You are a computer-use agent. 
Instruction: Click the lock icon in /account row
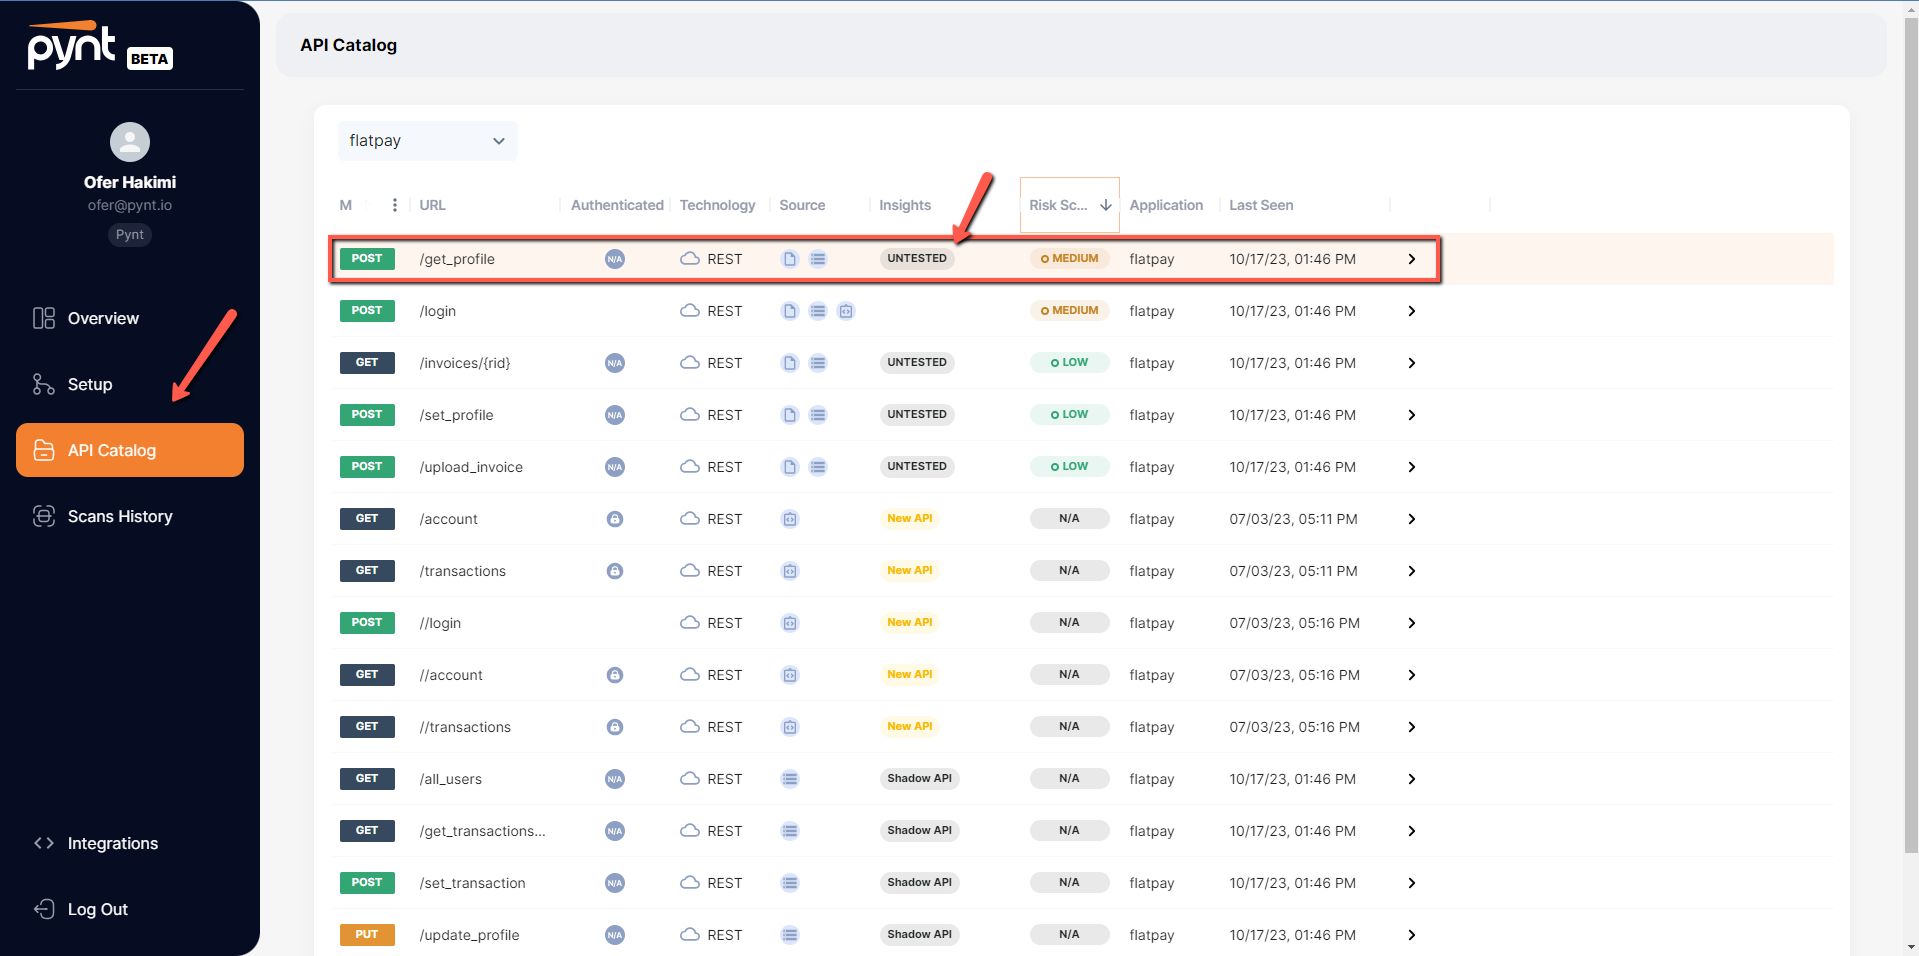[x=615, y=519]
